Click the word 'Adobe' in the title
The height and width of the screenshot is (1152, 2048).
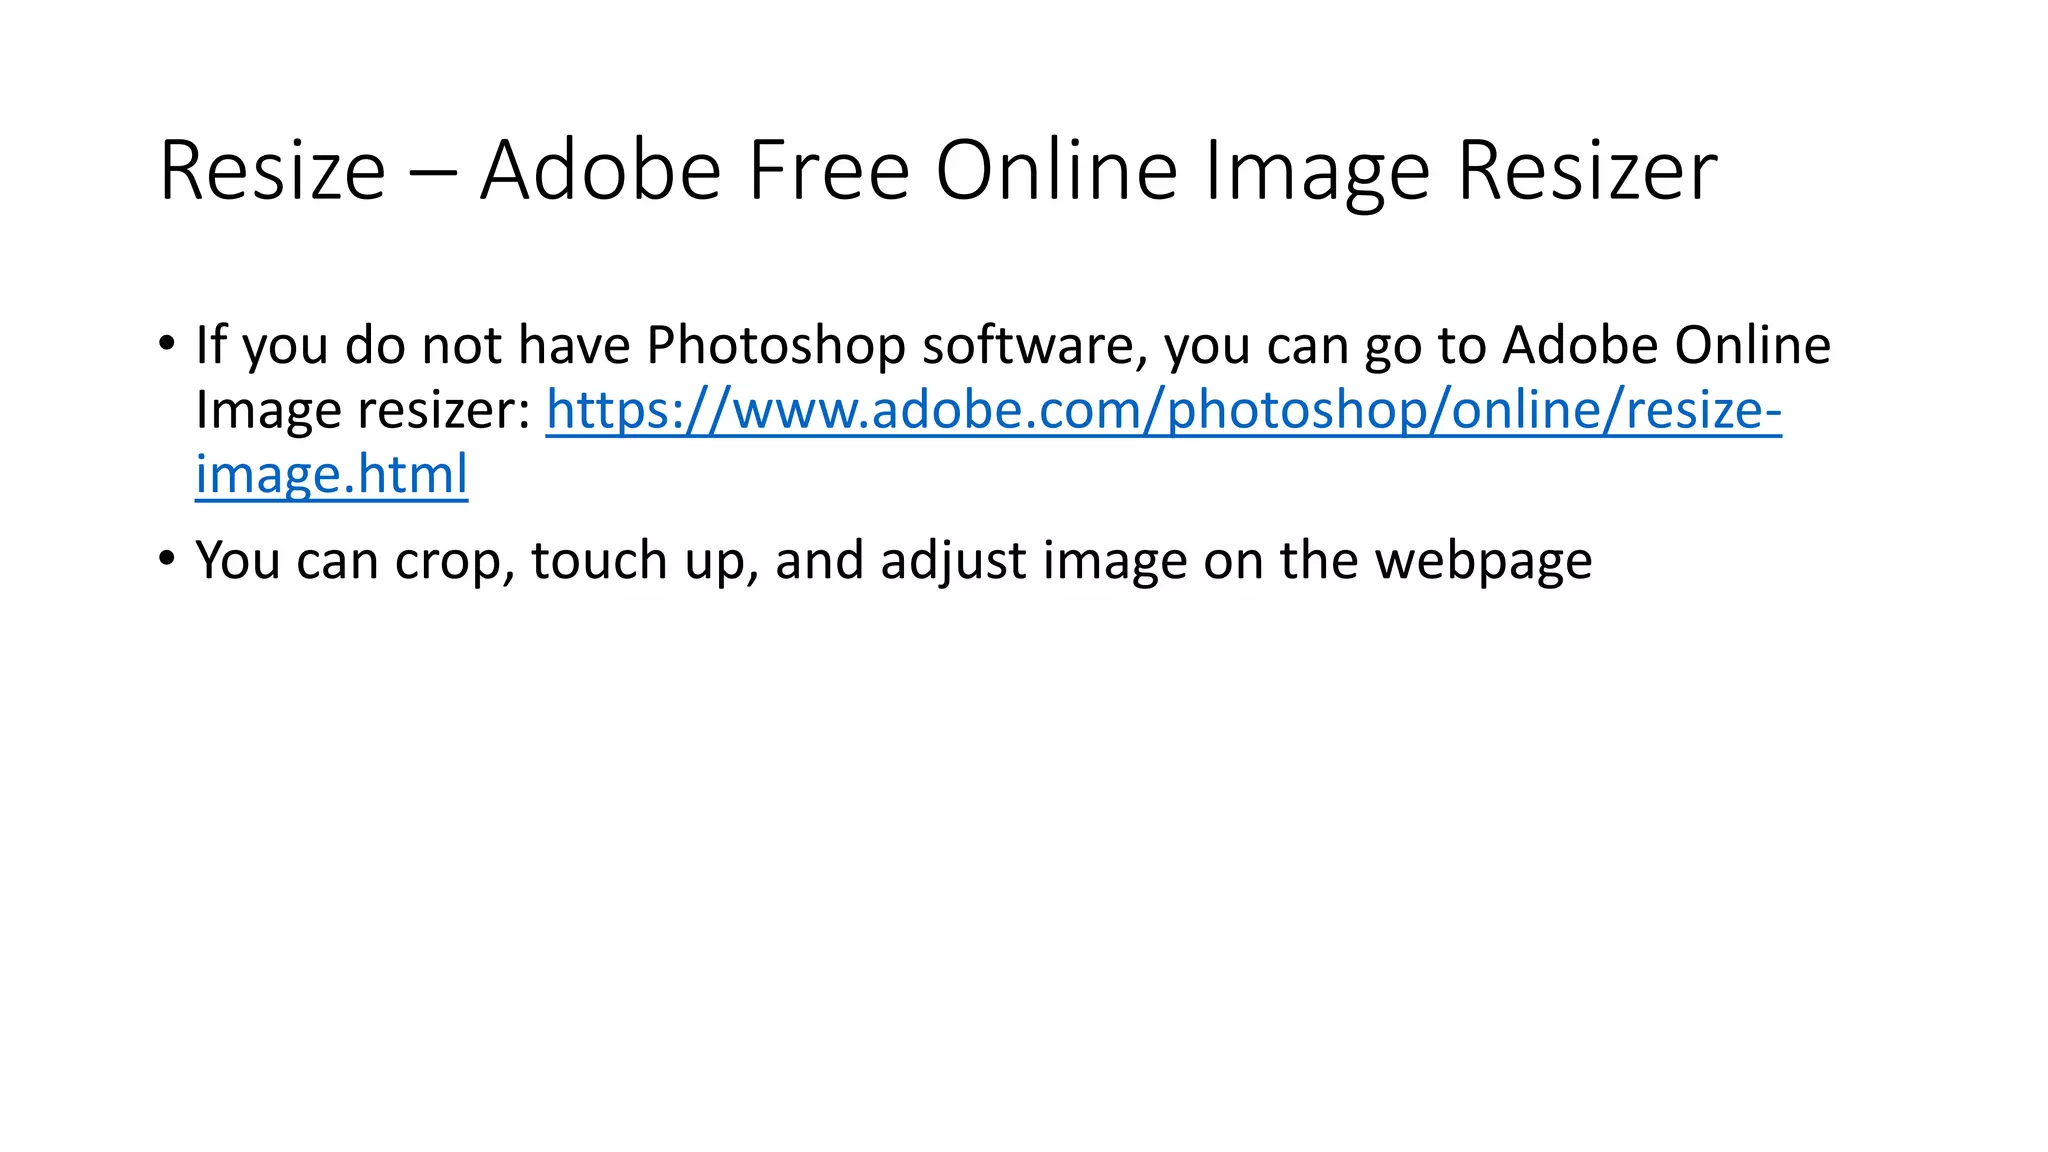click(600, 172)
